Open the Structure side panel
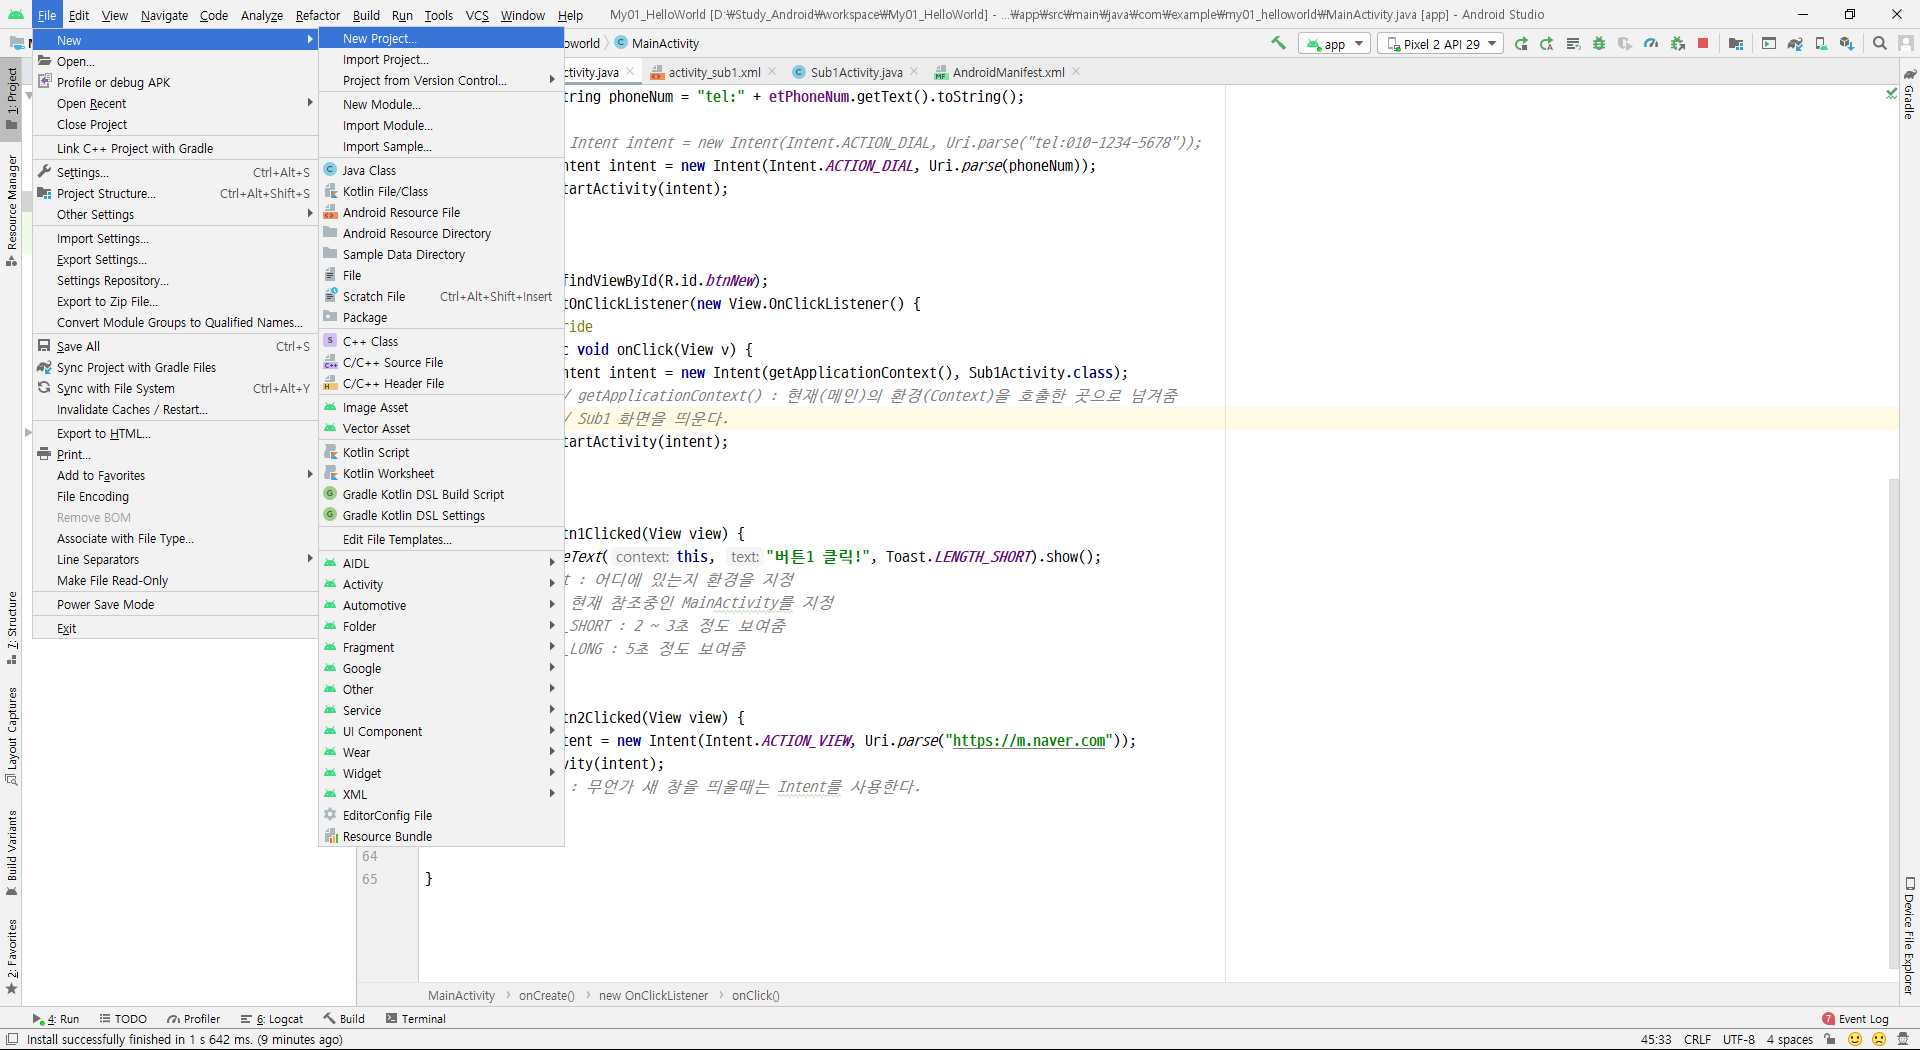This screenshot has width=1920, height=1050. point(11,628)
